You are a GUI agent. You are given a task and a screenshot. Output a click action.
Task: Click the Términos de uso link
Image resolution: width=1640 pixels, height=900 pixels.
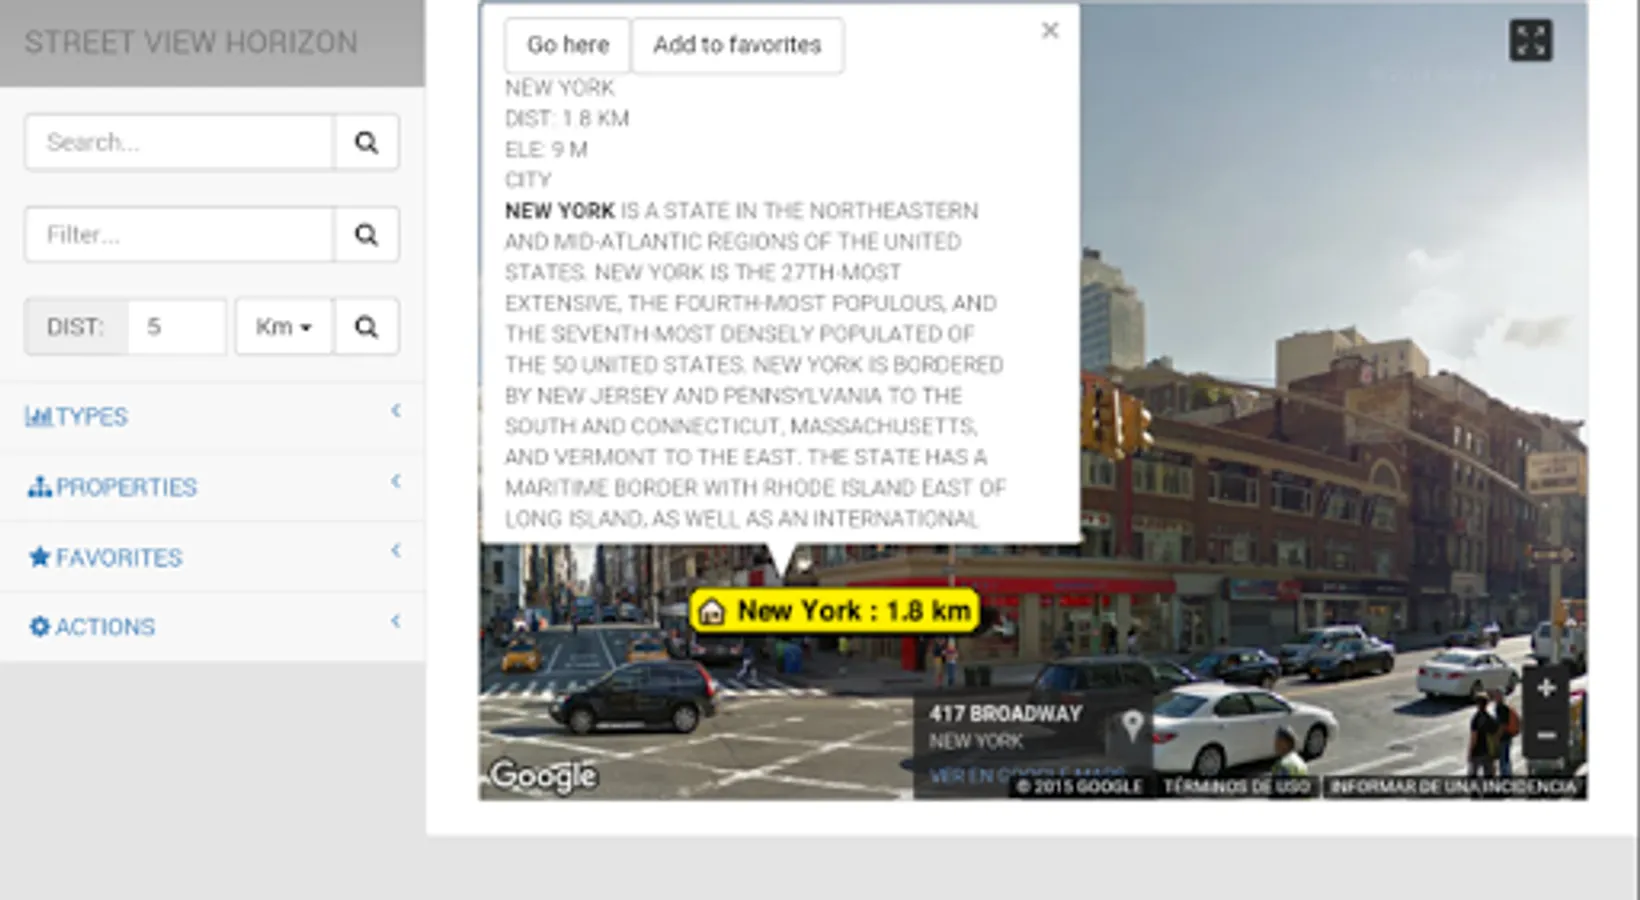tap(1237, 787)
